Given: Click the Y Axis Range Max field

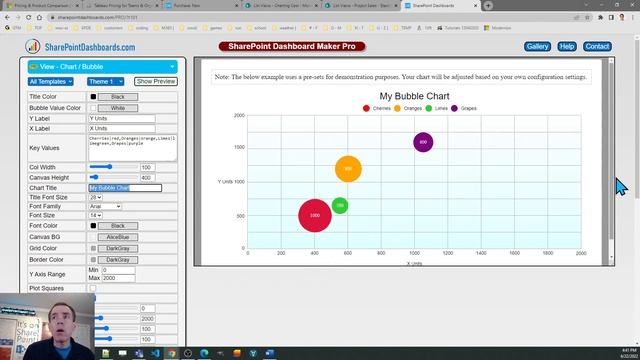Looking at the screenshot, I should (x=118, y=278).
